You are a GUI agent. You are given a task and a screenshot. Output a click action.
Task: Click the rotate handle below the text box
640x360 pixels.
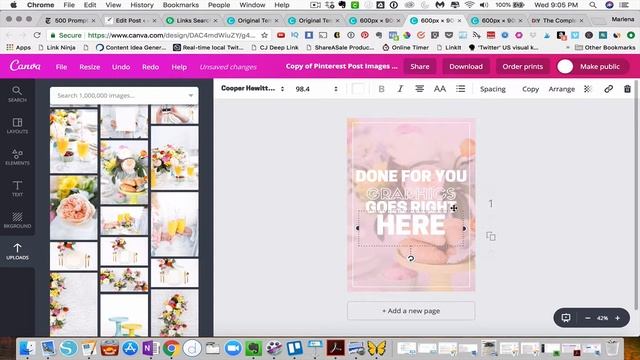(411, 258)
